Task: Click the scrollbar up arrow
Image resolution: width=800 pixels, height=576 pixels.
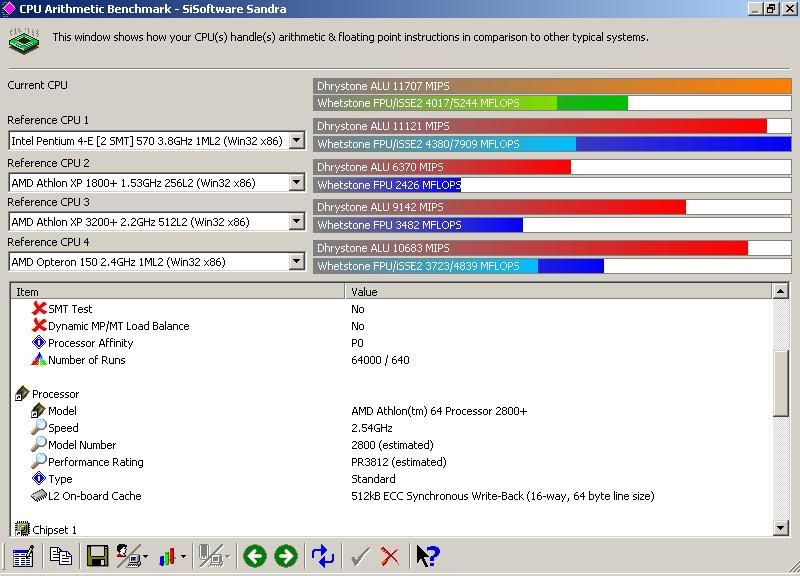Action: (781, 291)
